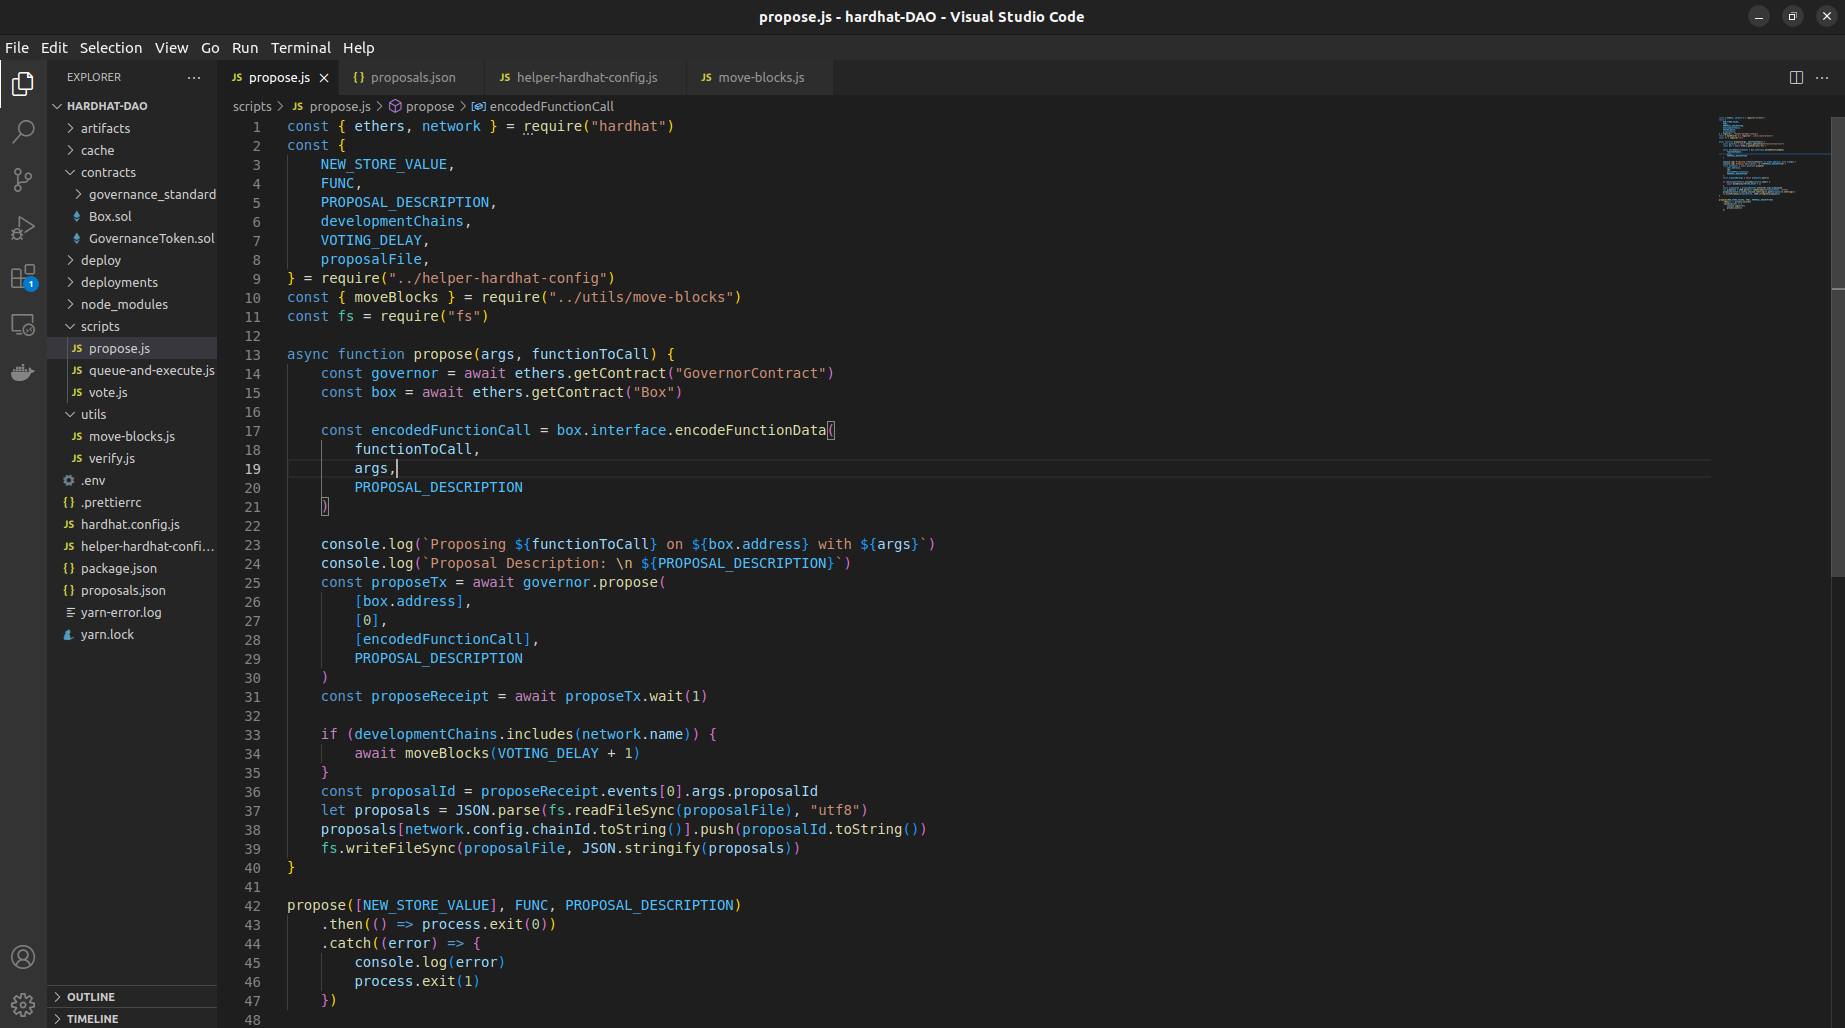Click Box.sol Solidity file icon
Image resolution: width=1845 pixels, height=1028 pixels.
77,216
